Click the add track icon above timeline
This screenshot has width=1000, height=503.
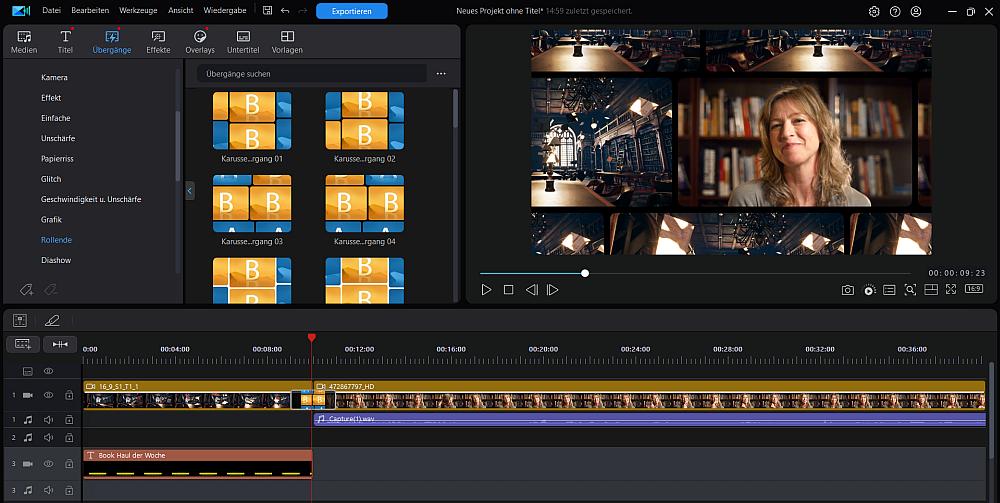(23, 344)
